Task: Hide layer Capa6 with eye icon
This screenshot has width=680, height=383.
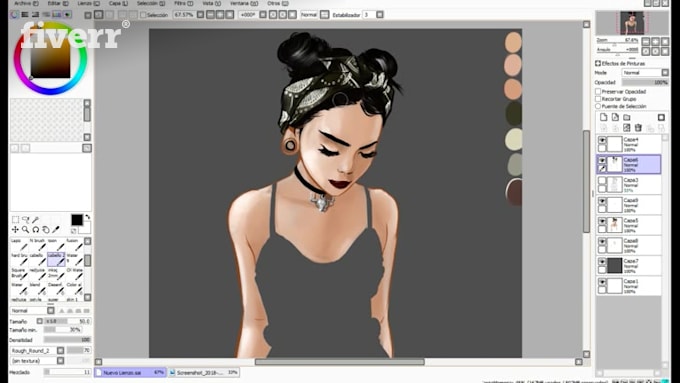Action: 602,160
